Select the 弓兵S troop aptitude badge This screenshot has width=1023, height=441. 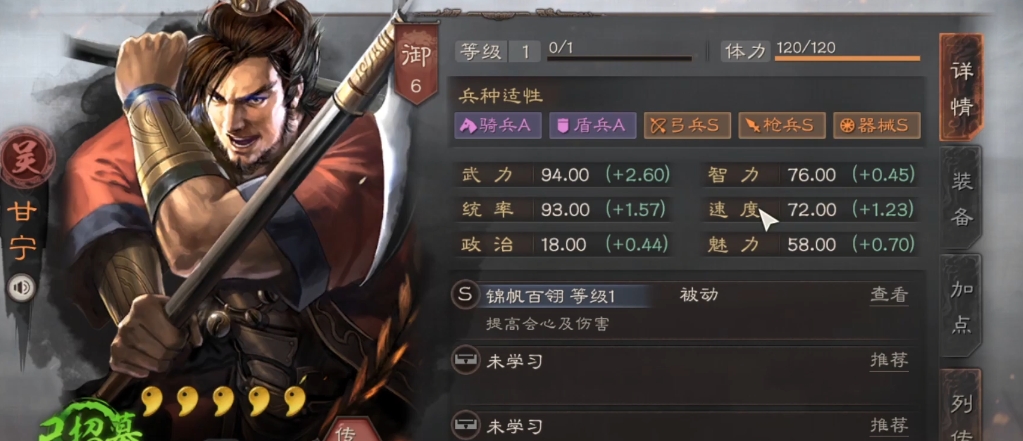tap(687, 125)
